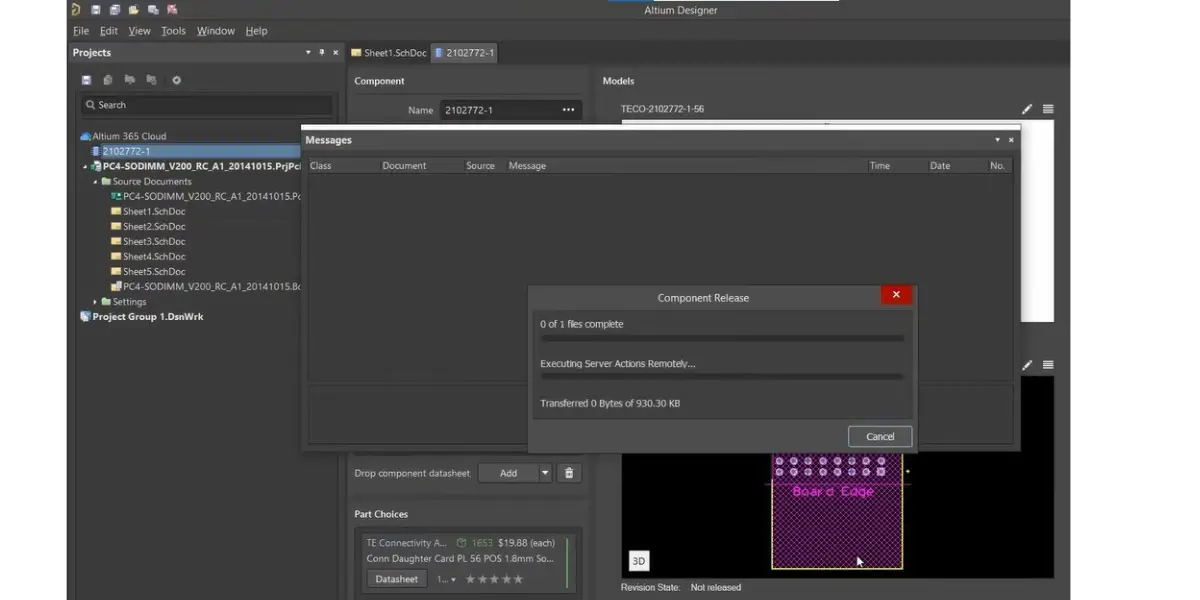
Task: Click the red-marked icon in the title toolbar
Action: tap(172, 10)
